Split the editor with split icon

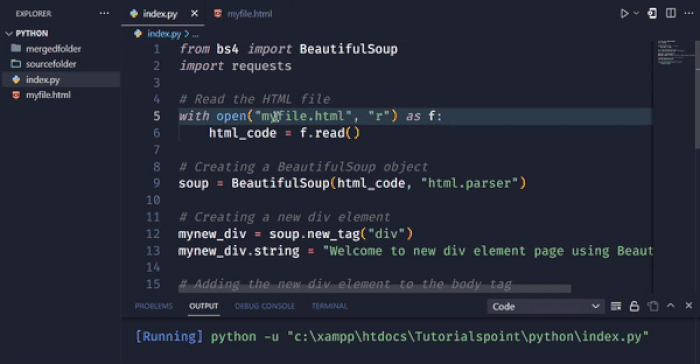click(671, 13)
